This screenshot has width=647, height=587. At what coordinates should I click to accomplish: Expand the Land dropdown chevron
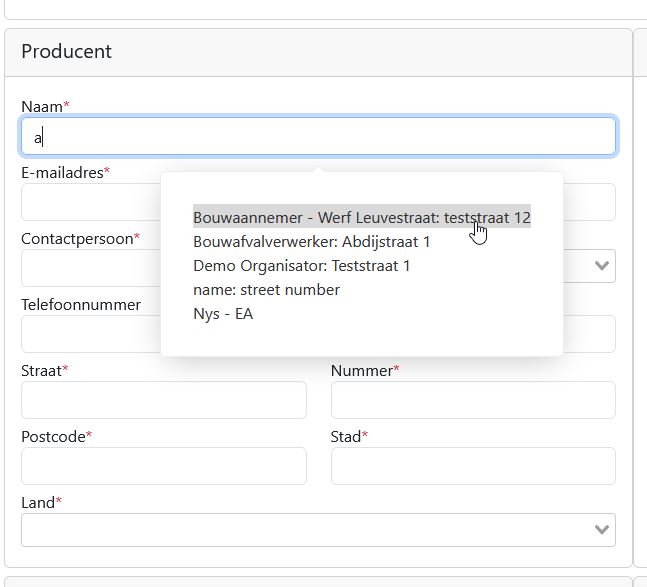[x=601, y=530]
